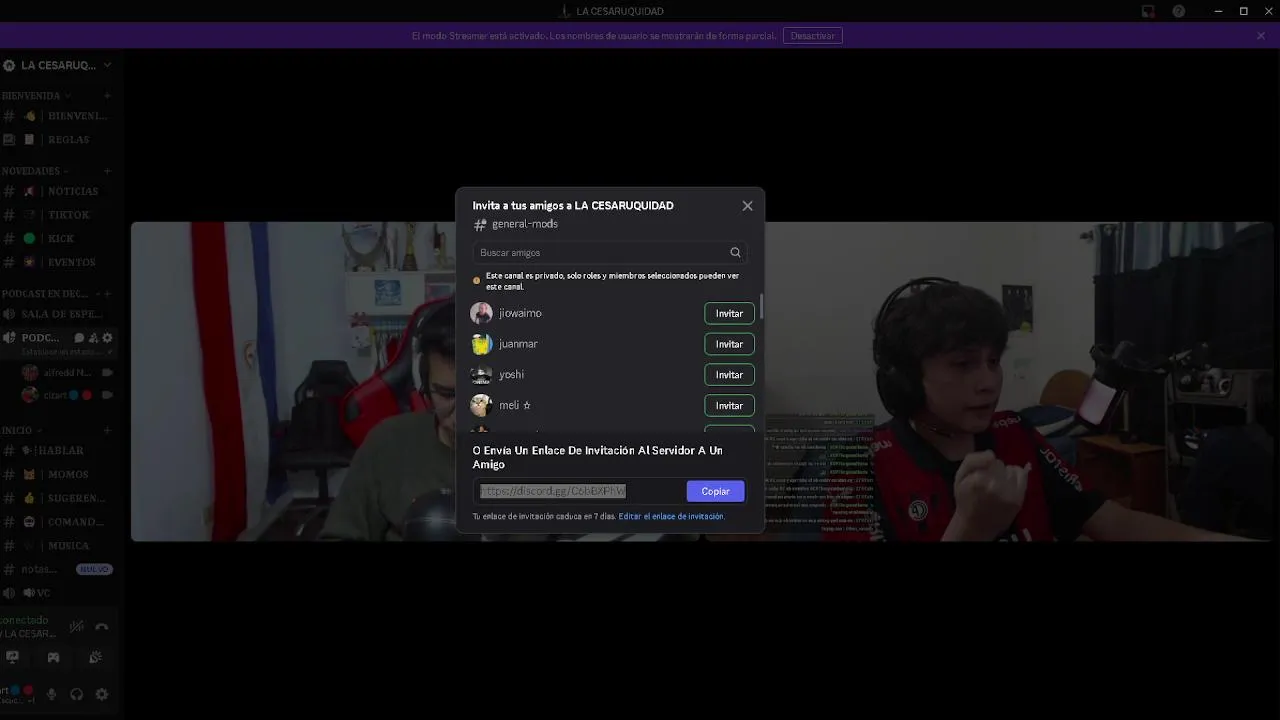Viewport: 1280px width, 720px height.
Task: Open the soundboard icon
Action: pyautogui.click(x=95, y=657)
